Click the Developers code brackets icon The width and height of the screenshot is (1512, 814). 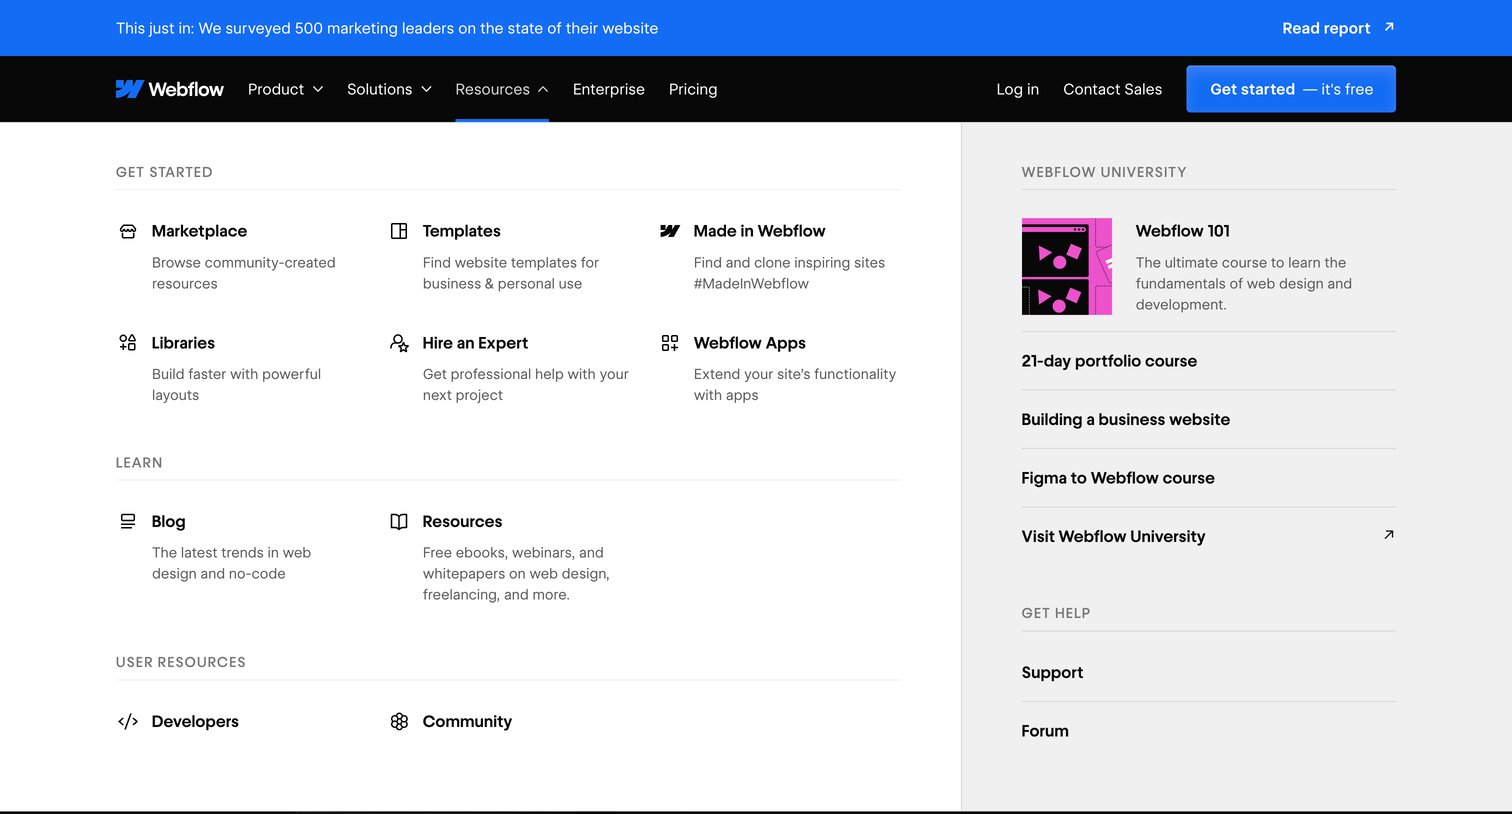(128, 721)
